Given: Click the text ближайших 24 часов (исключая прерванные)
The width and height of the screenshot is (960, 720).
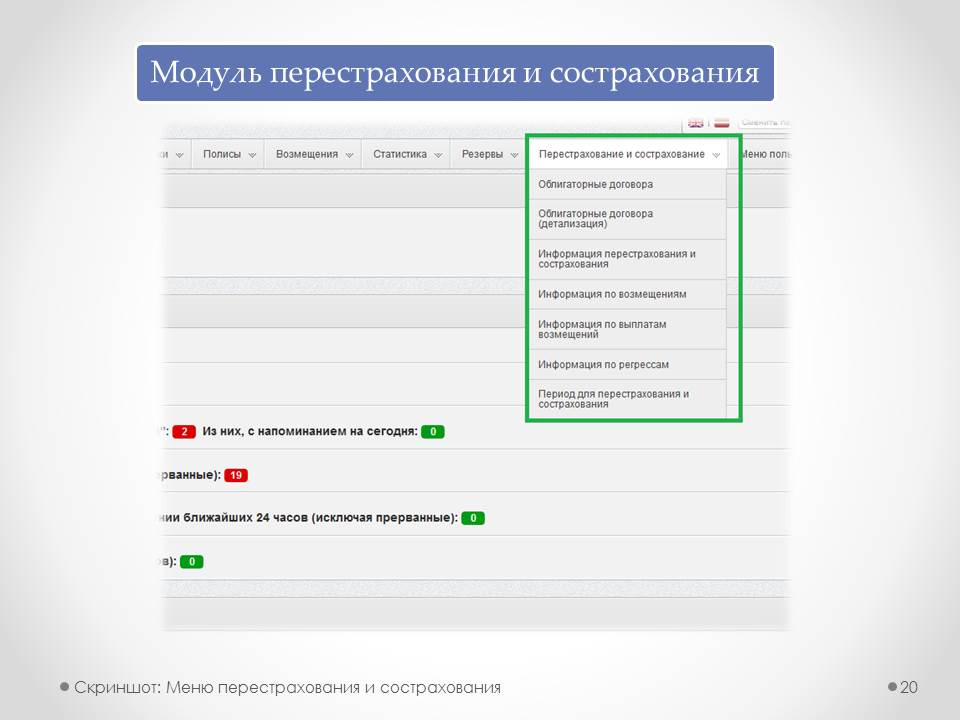Looking at the screenshot, I should click(x=320, y=518).
